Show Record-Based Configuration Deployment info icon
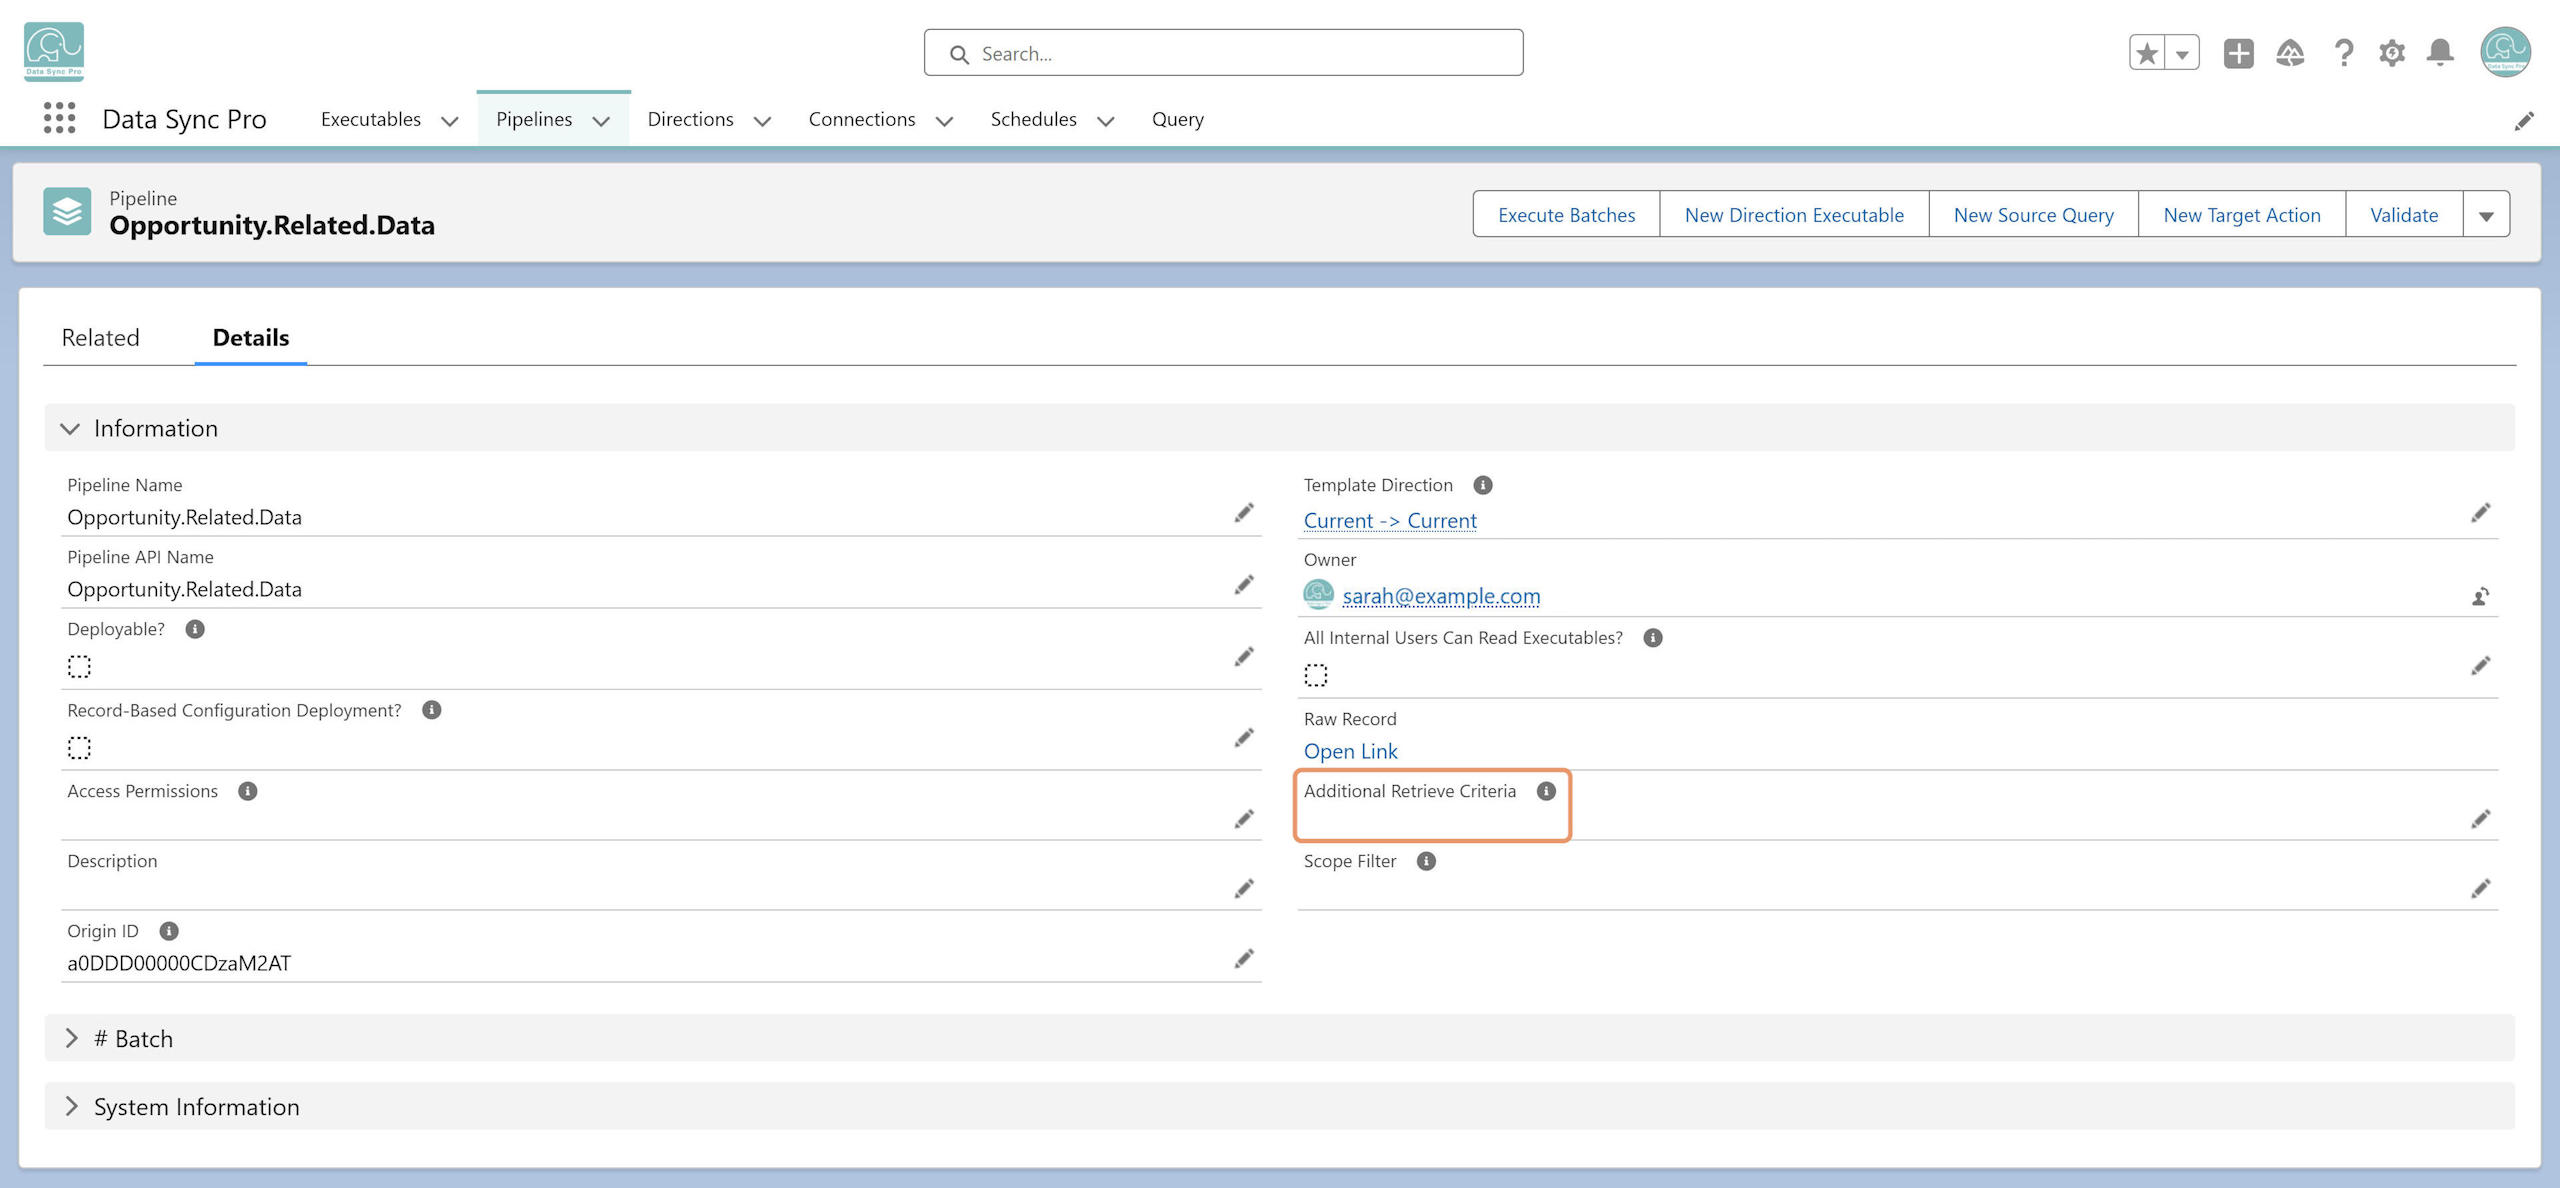 tap(431, 710)
